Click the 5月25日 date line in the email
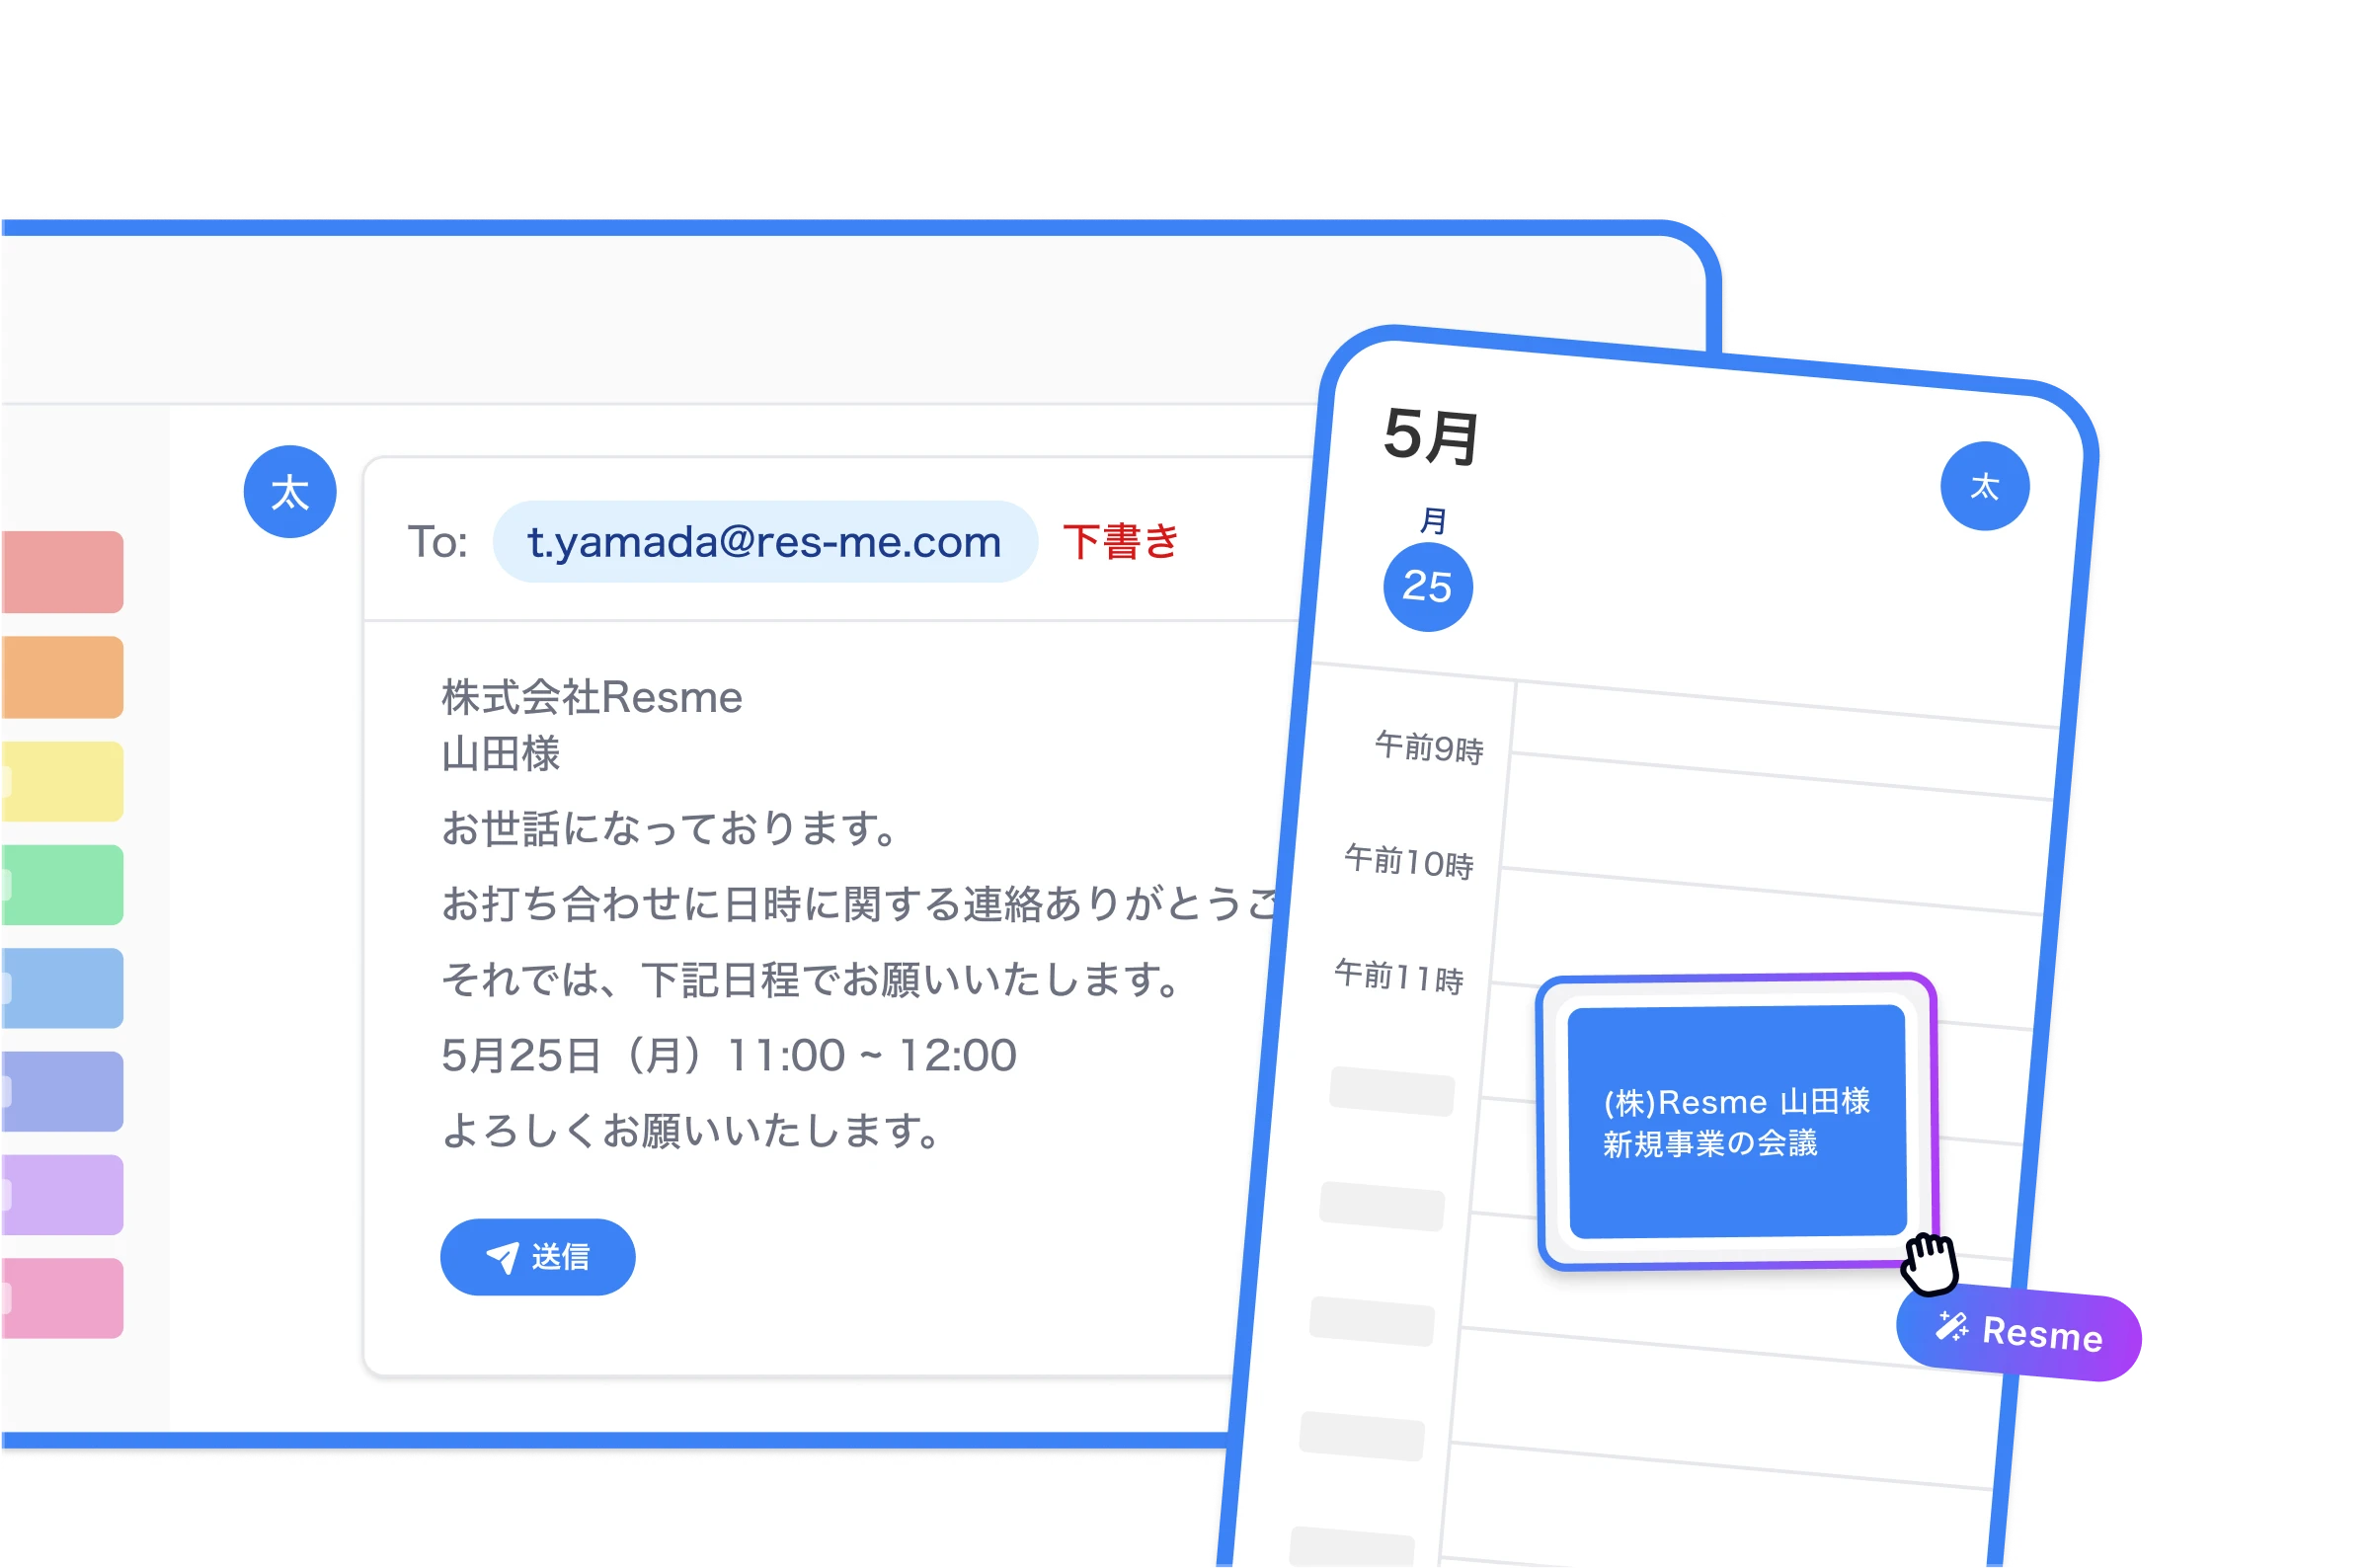The width and height of the screenshot is (2371, 1568). 728,1055
